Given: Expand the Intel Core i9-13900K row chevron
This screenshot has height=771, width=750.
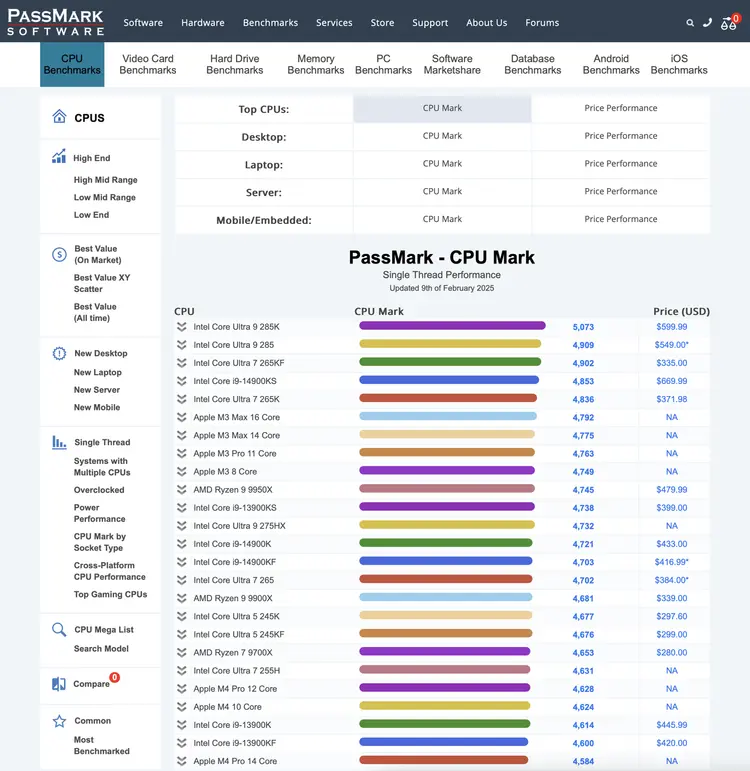Looking at the screenshot, I should (182, 725).
